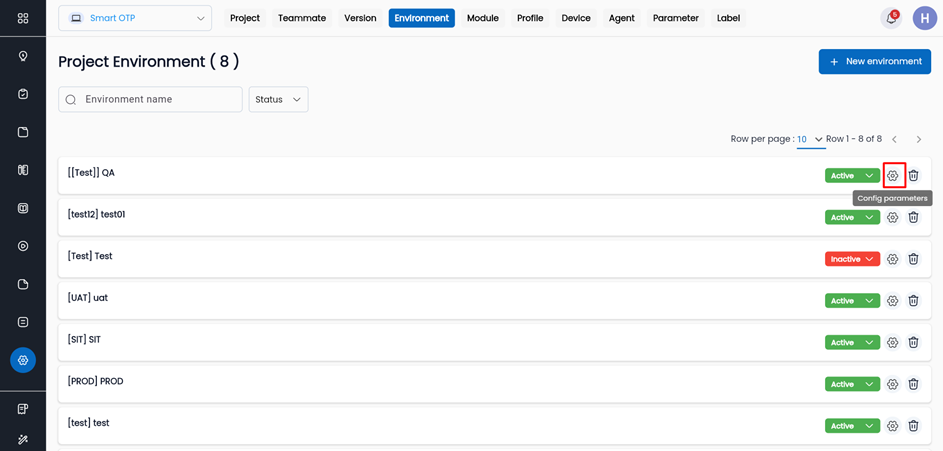This screenshot has height=451, width=943.
Task: Open config parameters for [[Test]] QA
Action: point(893,176)
